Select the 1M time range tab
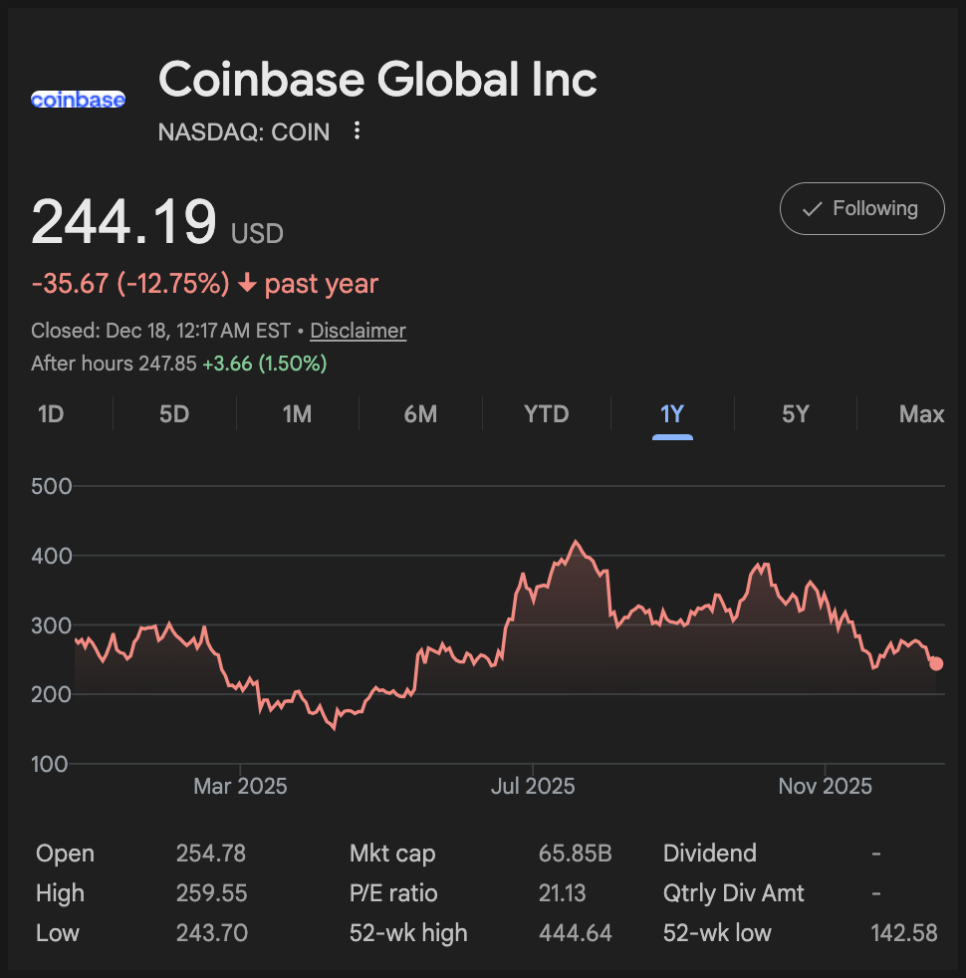 (x=297, y=414)
